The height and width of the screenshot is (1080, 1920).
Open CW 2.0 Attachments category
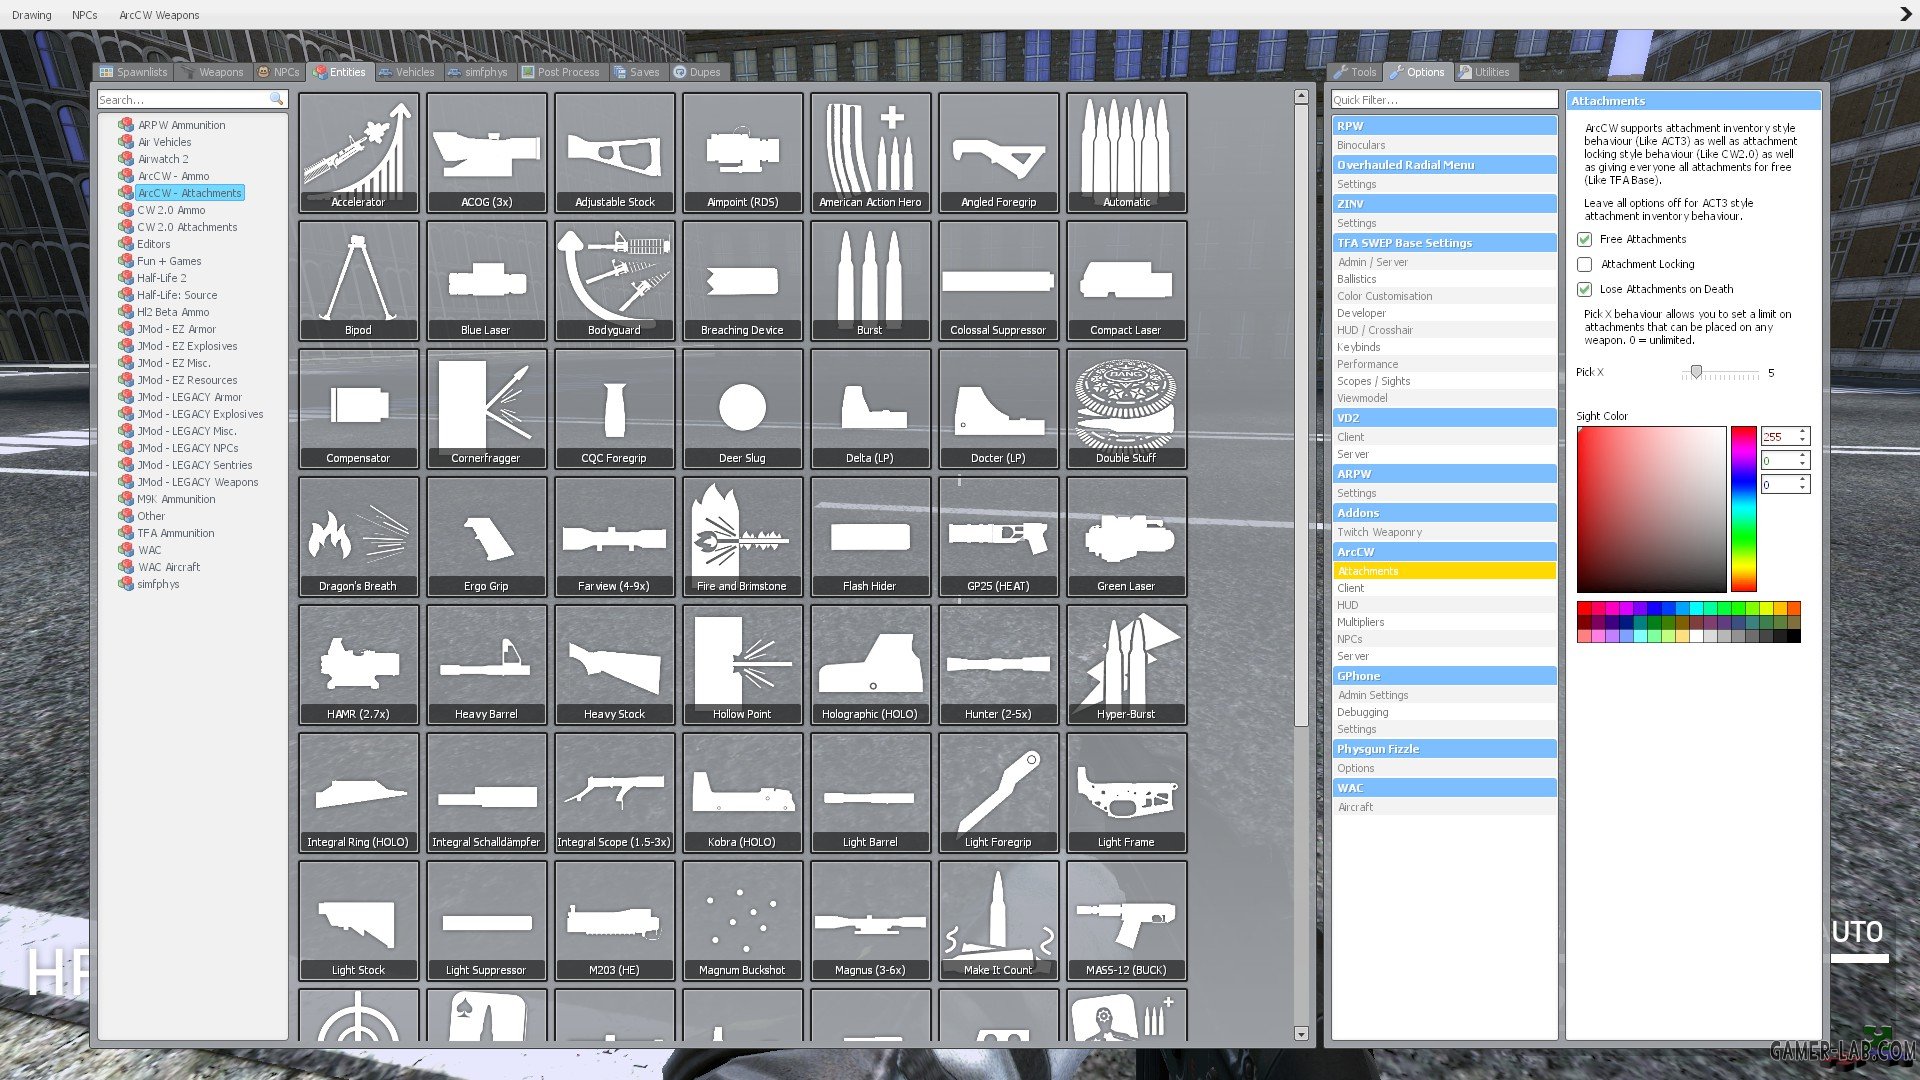(x=187, y=227)
